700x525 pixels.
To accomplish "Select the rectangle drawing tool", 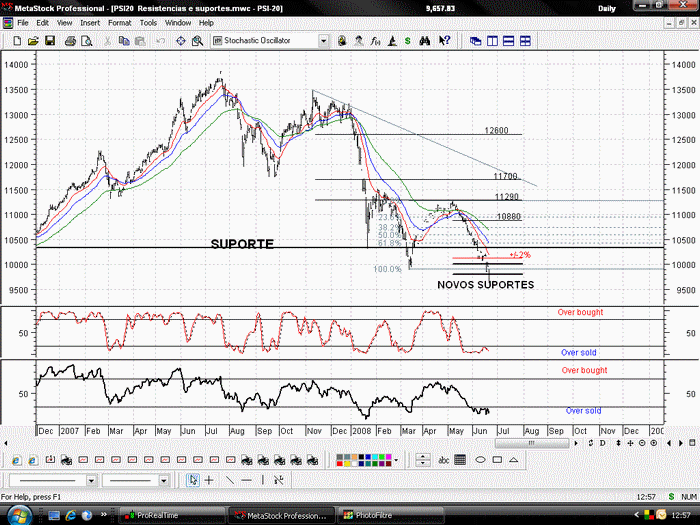I will click(x=497, y=460).
